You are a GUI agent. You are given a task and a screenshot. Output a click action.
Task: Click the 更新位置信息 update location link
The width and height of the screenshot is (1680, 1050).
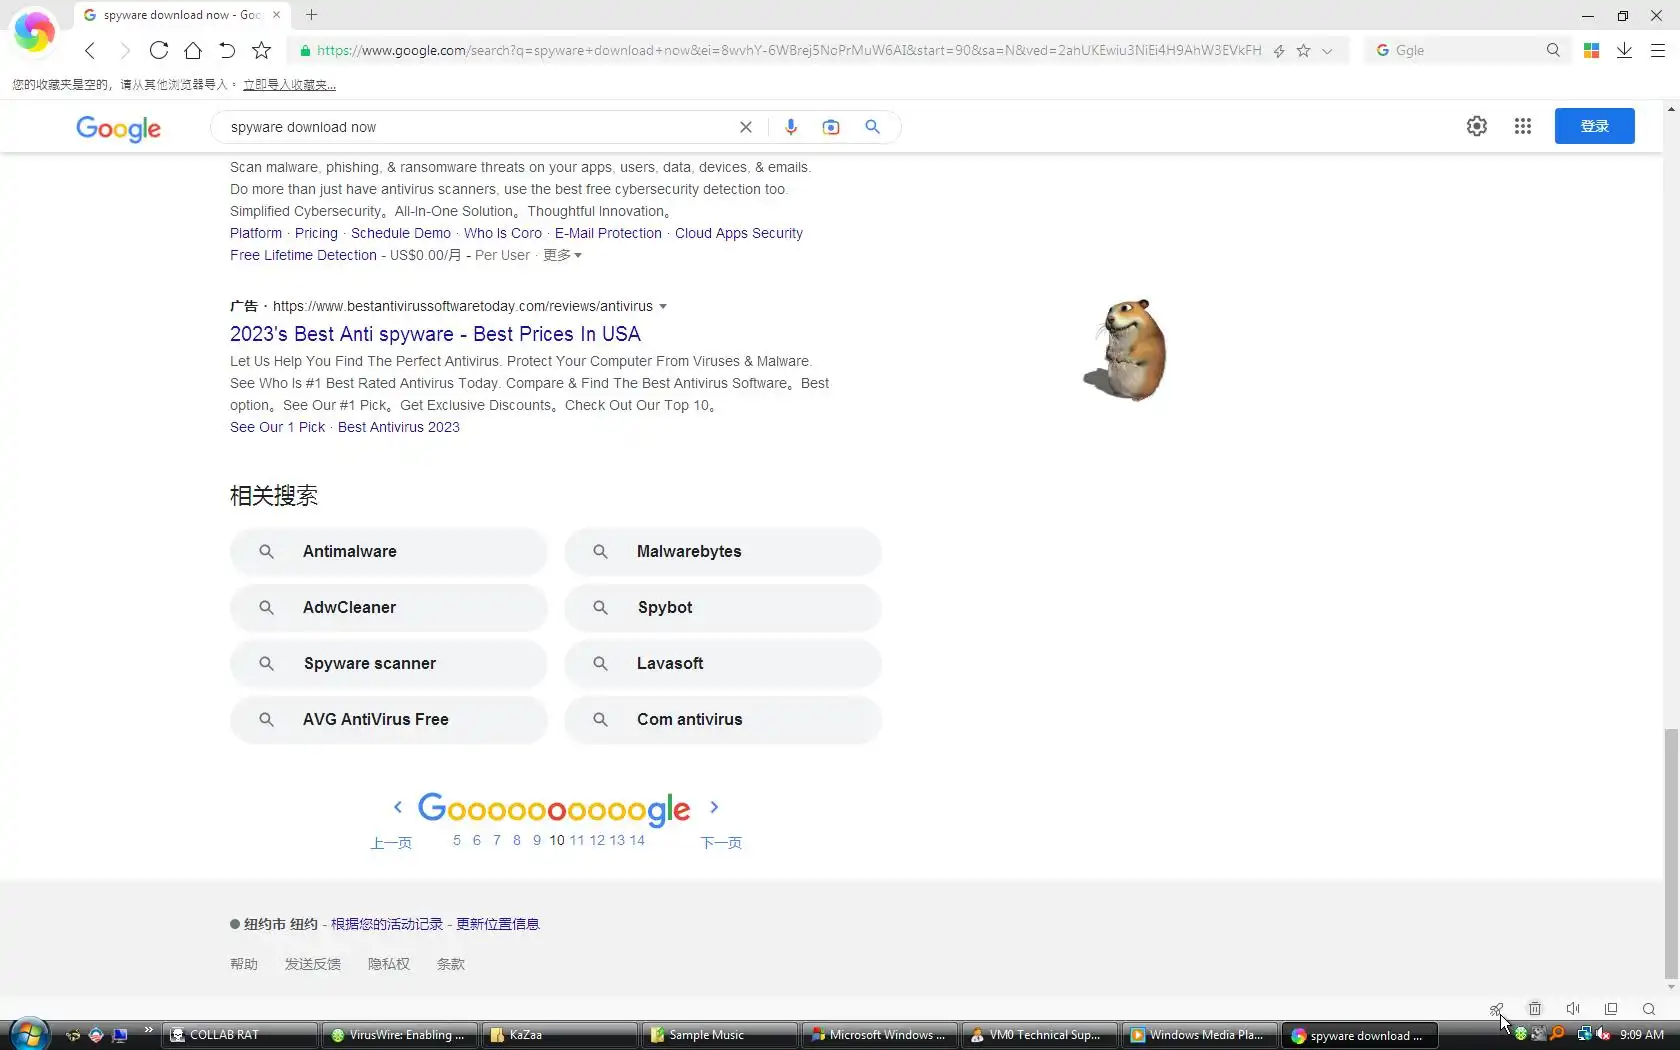pyautogui.click(x=498, y=924)
